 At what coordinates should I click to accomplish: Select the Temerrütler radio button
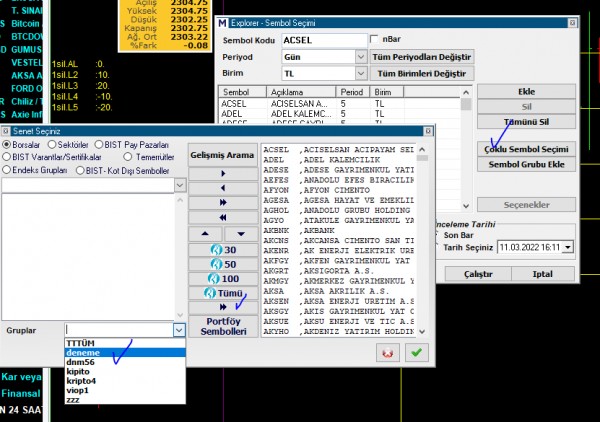coord(128,157)
